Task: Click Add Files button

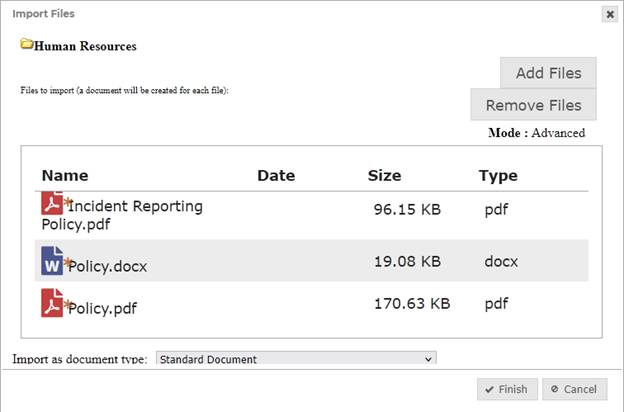Action: click(x=548, y=73)
